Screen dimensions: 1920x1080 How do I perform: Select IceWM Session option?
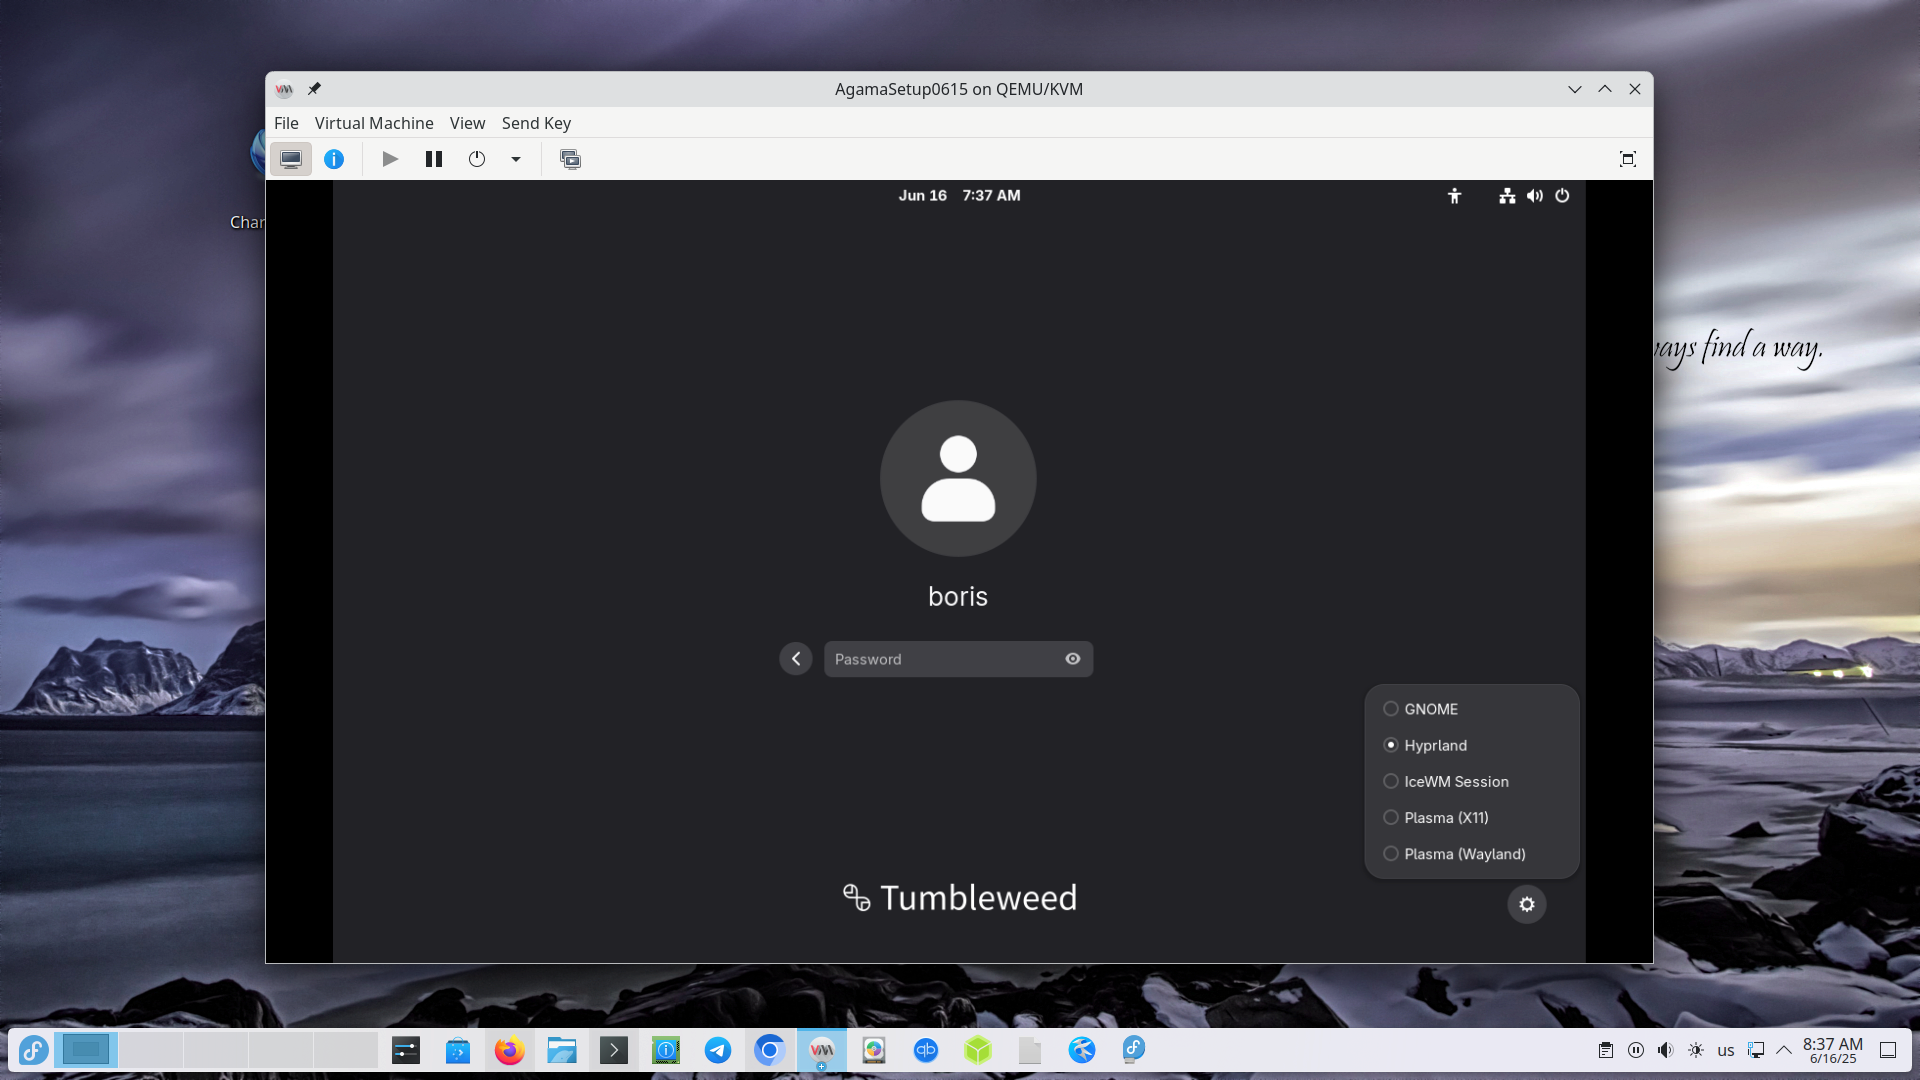coord(1455,782)
